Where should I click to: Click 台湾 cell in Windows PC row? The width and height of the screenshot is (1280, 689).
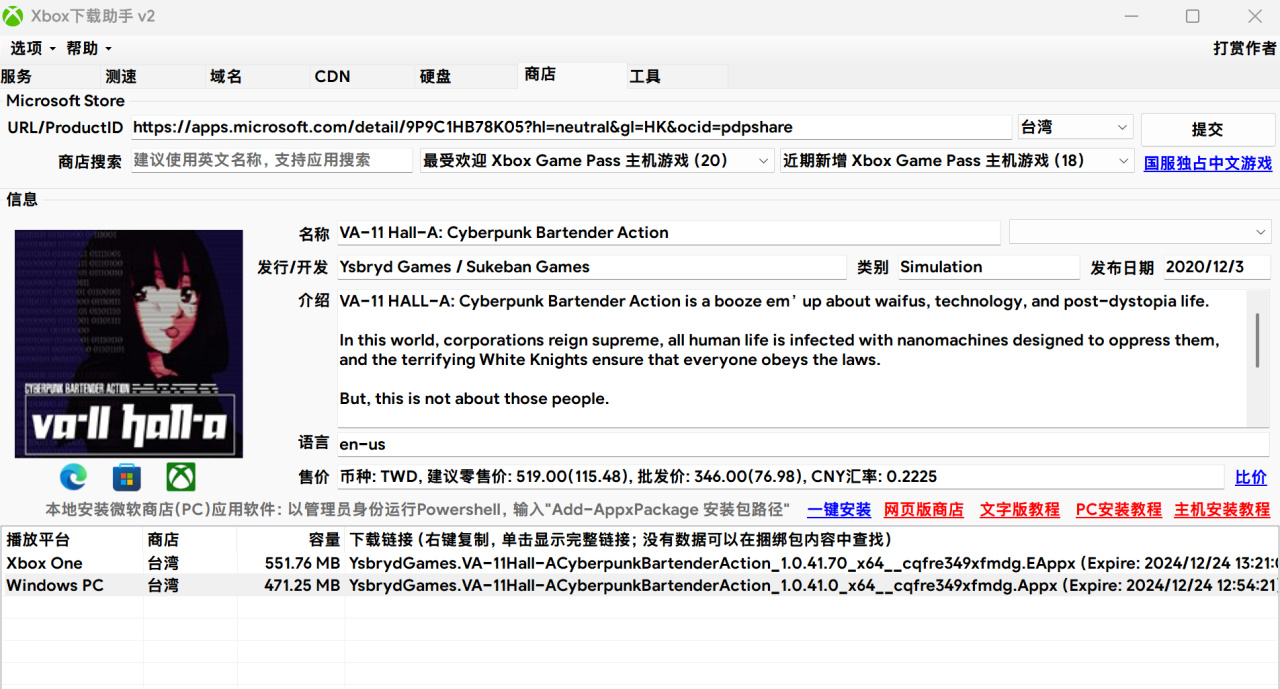pos(163,585)
